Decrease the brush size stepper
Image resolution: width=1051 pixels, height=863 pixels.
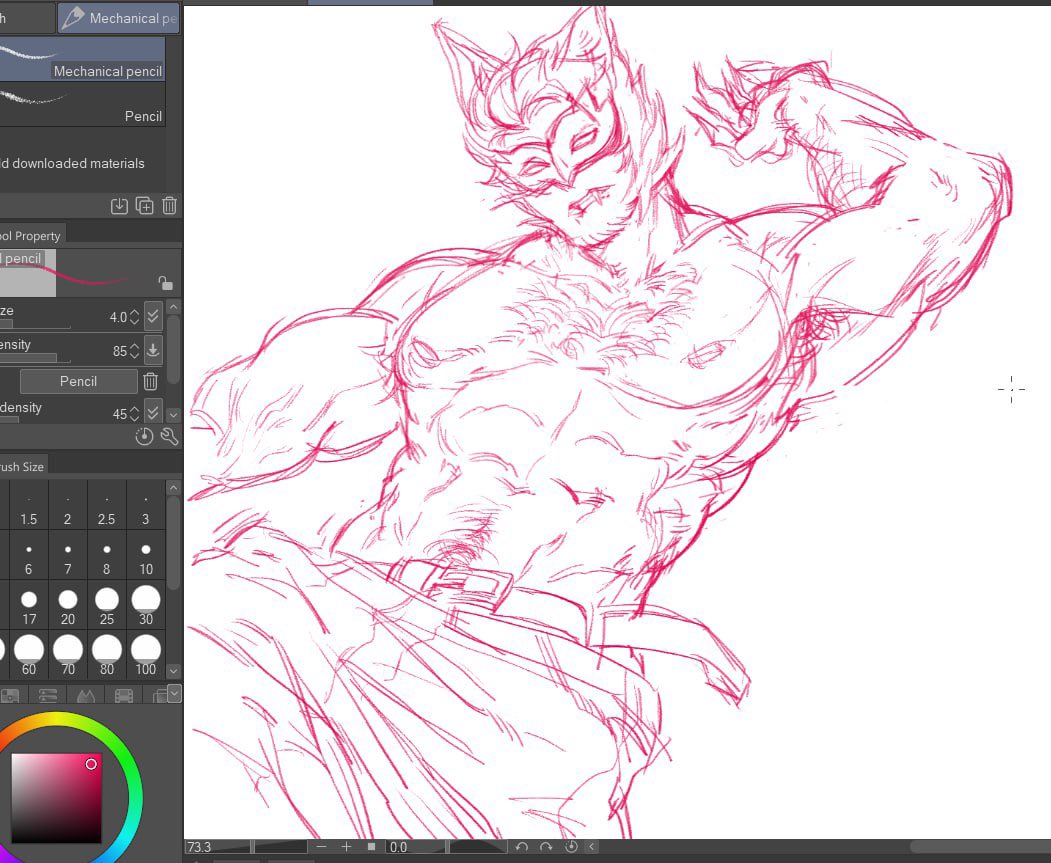(135, 322)
